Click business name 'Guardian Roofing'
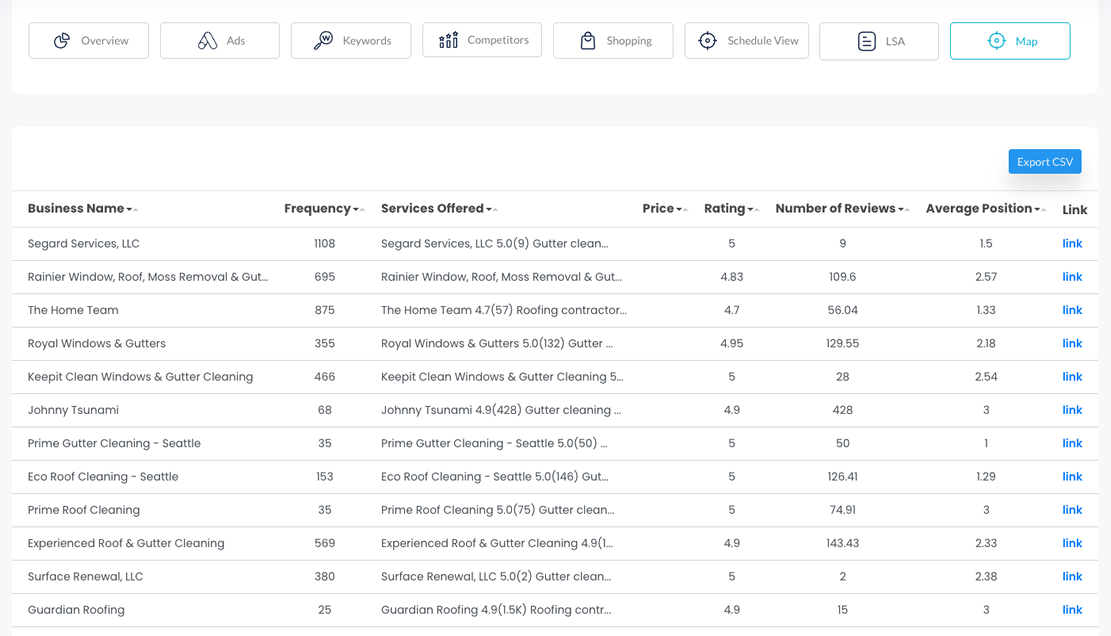1111x636 pixels. tap(76, 610)
